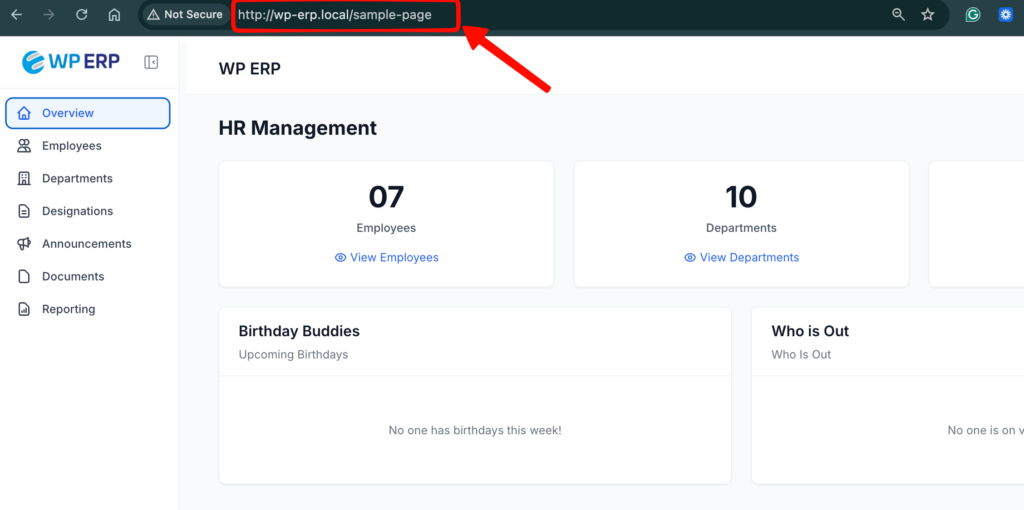Click the Designations document icon in sidebar

click(x=24, y=211)
